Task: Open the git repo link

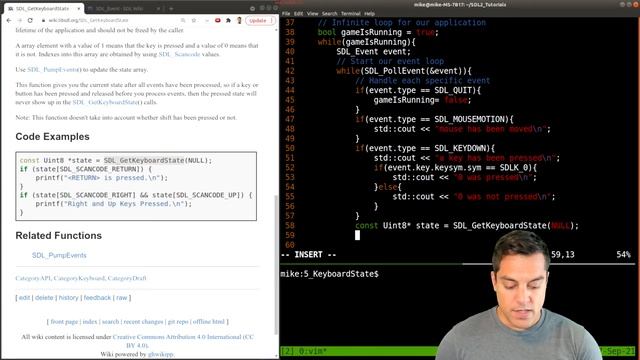Action: pos(178,322)
